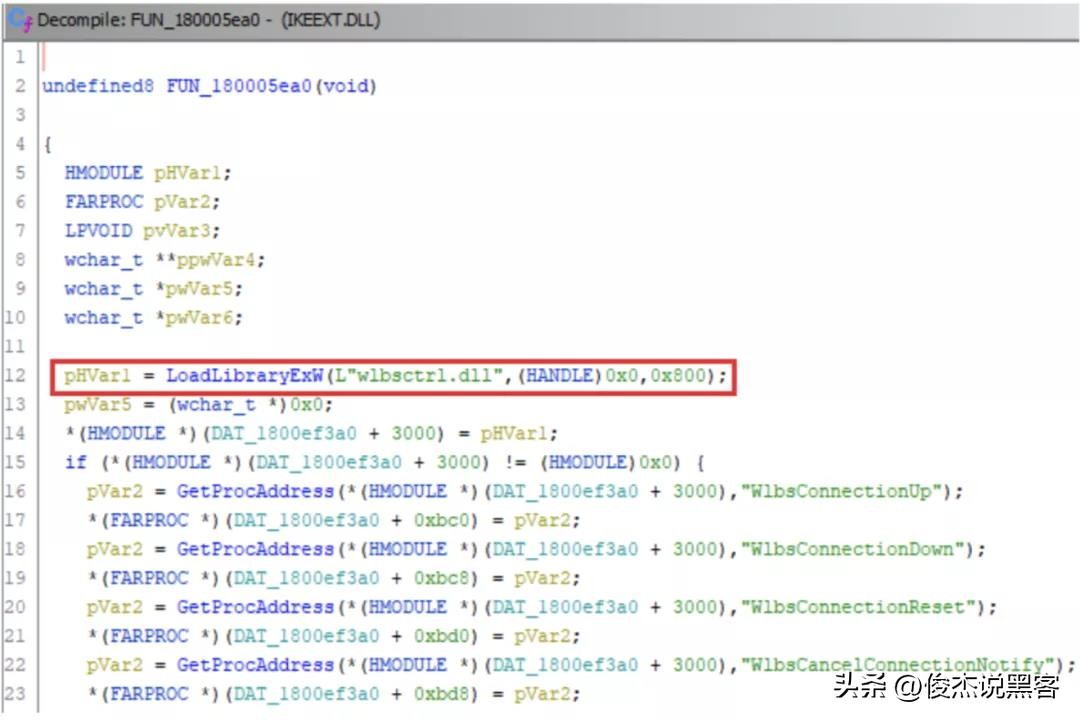Click DAT_1800ef3a0 reference on line 14
The image size is (1080, 720).
283,433
